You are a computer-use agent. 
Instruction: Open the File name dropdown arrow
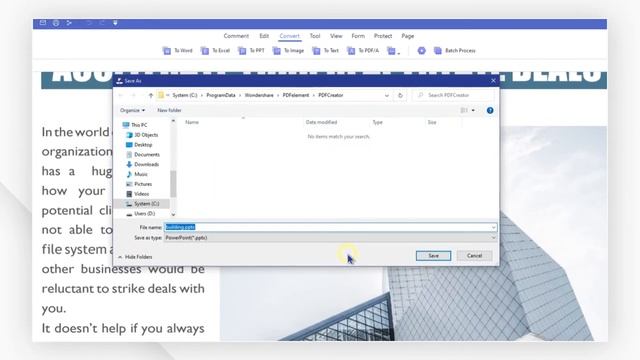[x=493, y=227]
